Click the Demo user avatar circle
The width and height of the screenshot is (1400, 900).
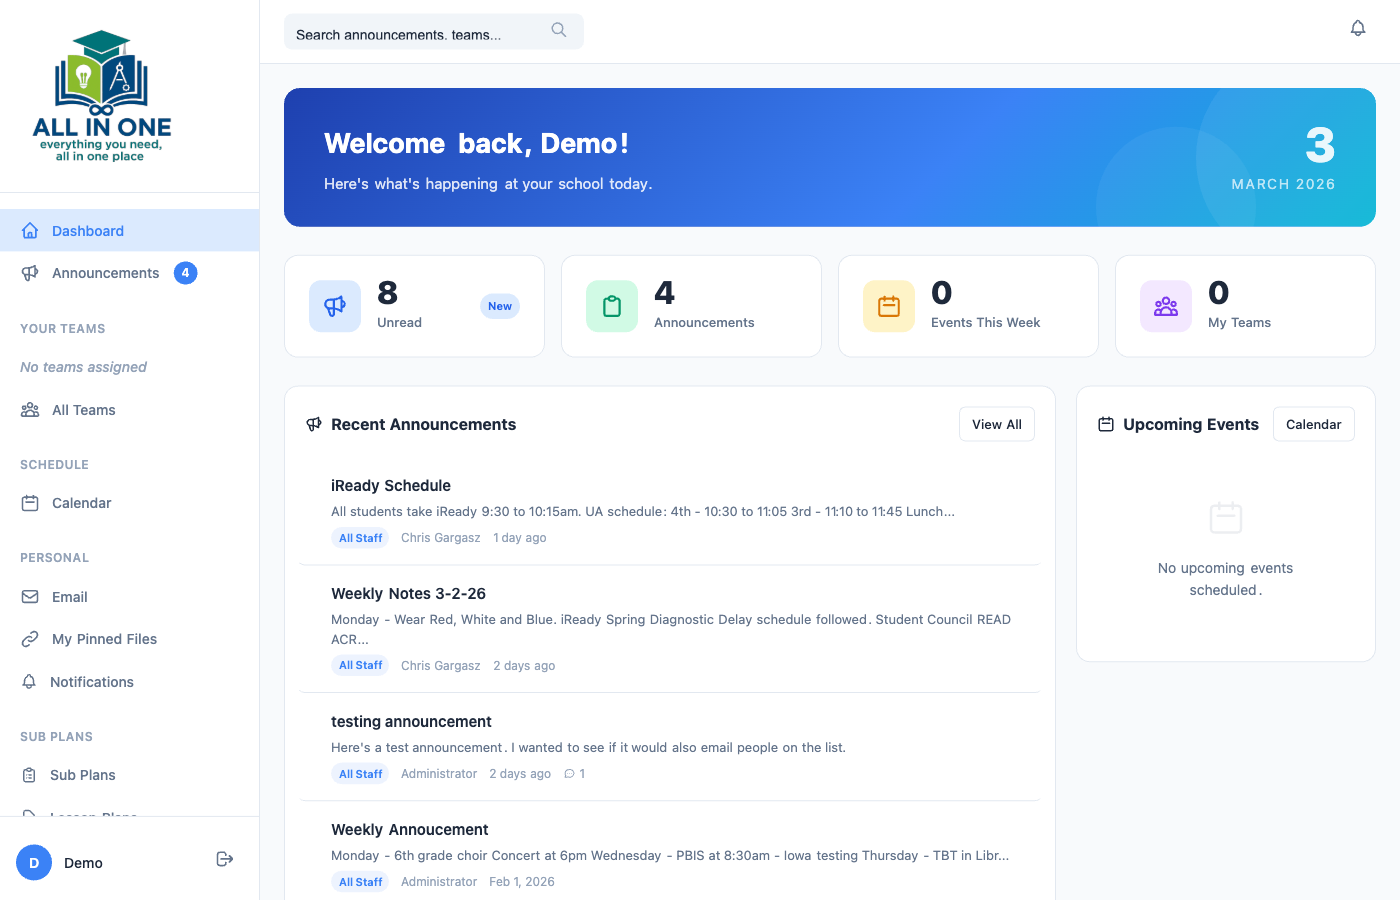tap(33, 862)
